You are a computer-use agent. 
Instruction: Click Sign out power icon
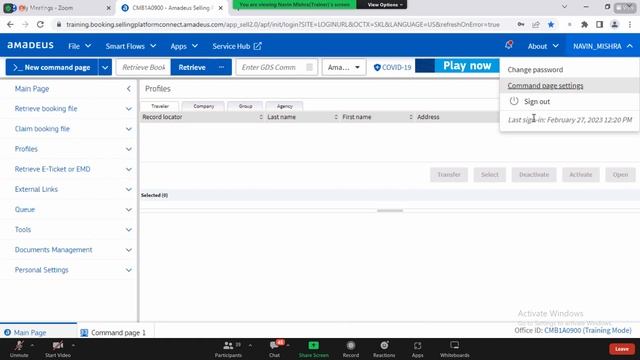click(514, 101)
